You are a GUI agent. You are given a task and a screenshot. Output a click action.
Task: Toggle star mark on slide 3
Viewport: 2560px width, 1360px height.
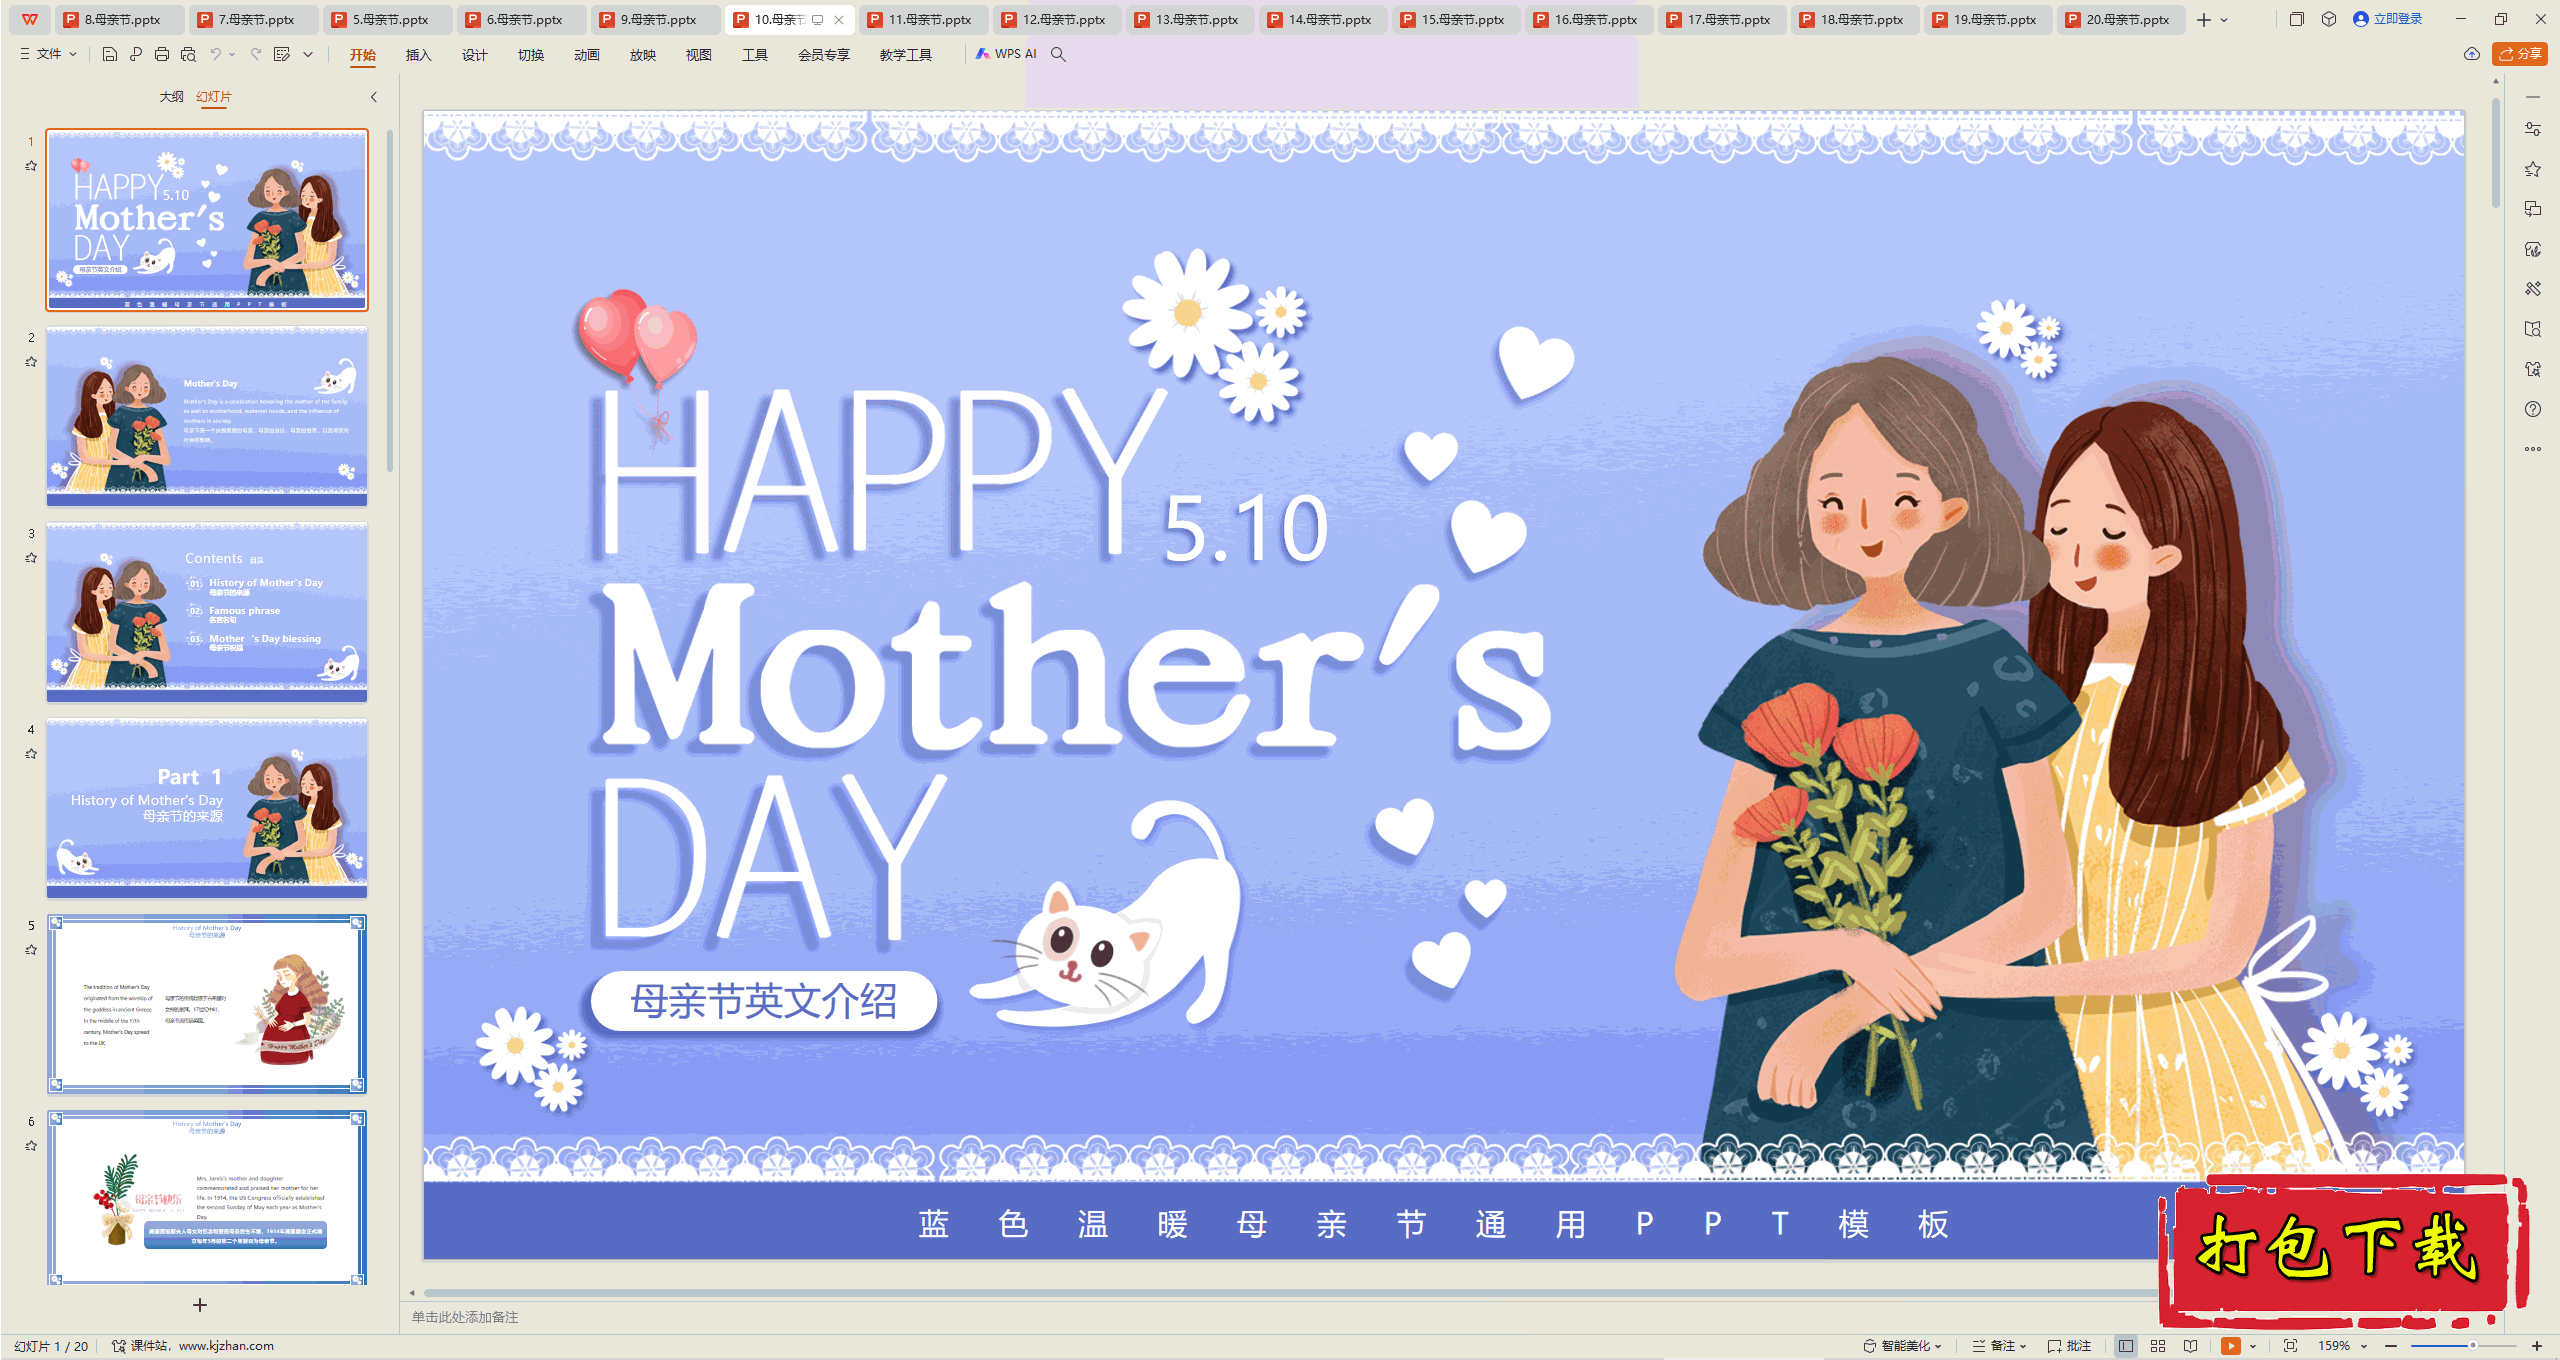[x=31, y=558]
